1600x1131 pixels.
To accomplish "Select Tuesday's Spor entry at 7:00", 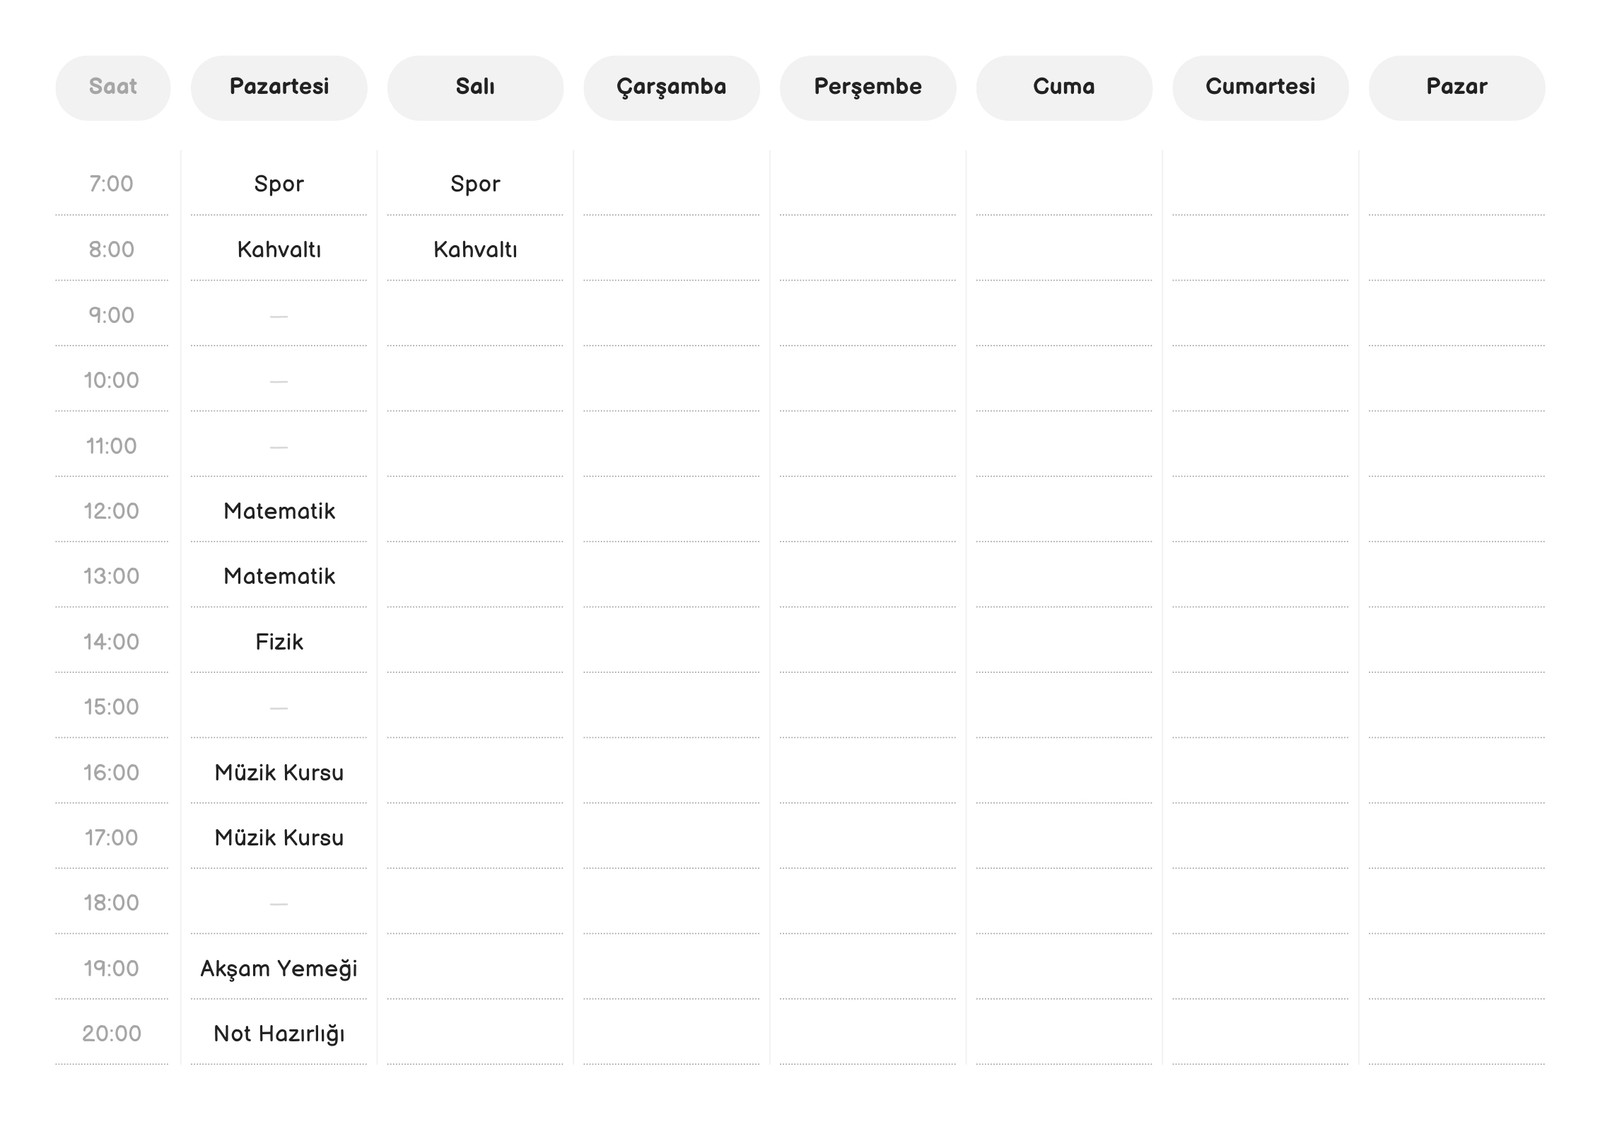I will pyautogui.click(x=475, y=184).
